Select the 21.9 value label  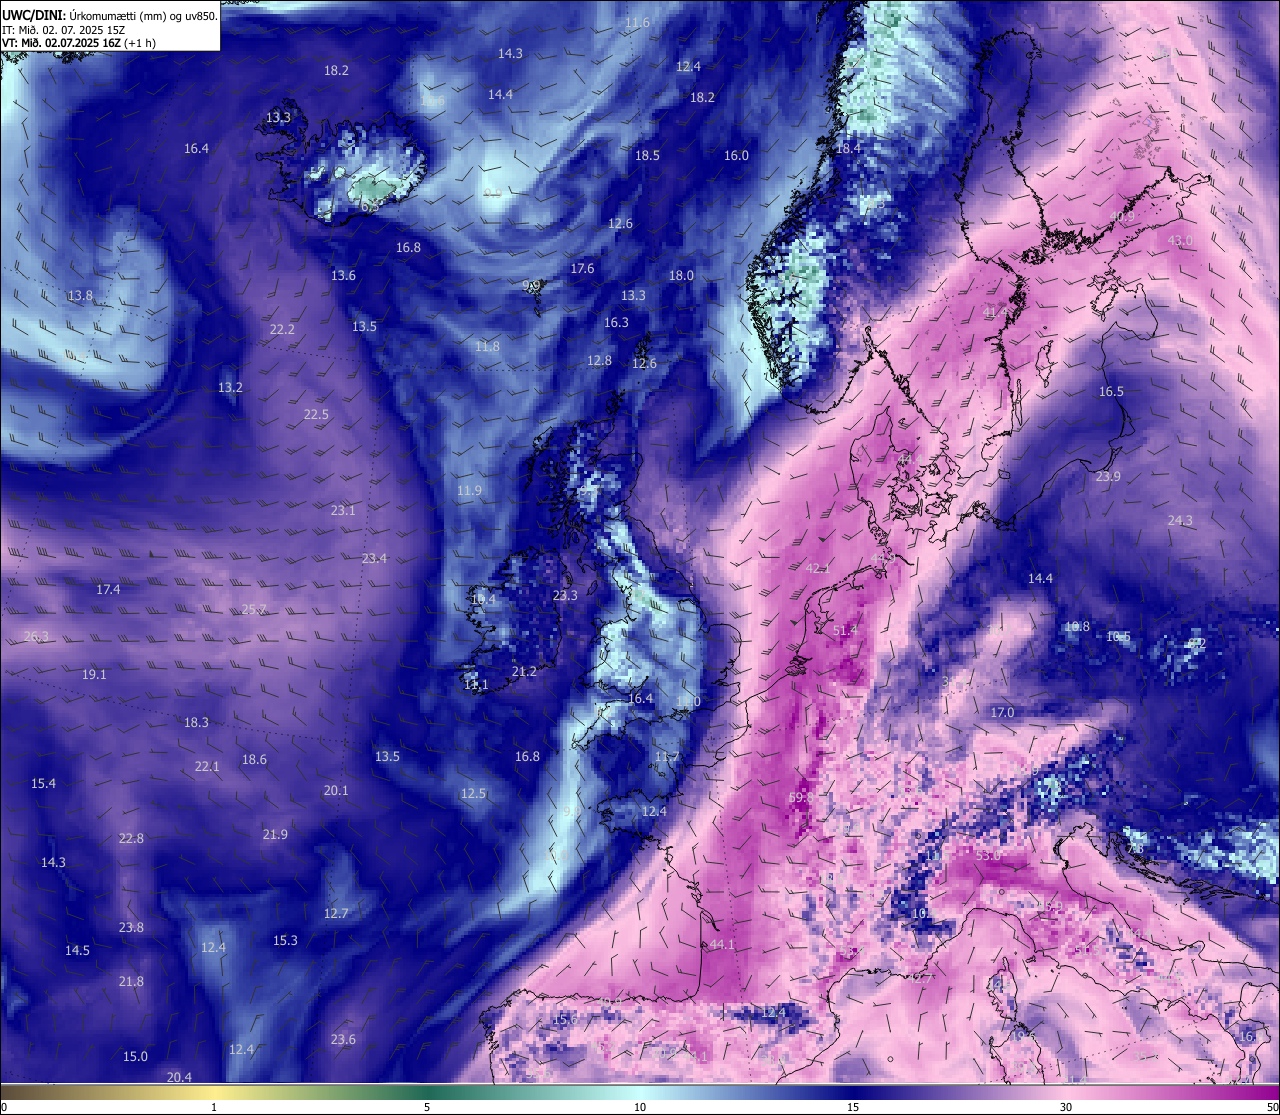[x=275, y=834]
